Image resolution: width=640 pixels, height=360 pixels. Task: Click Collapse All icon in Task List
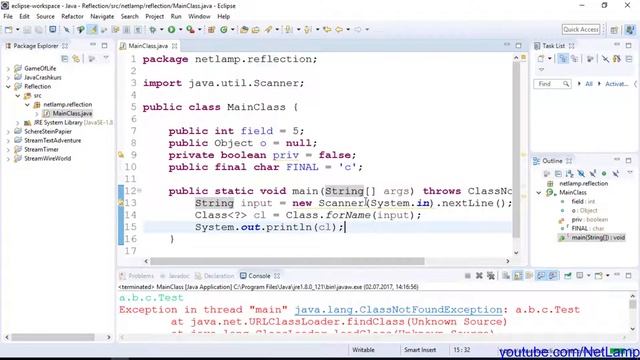click(629, 59)
